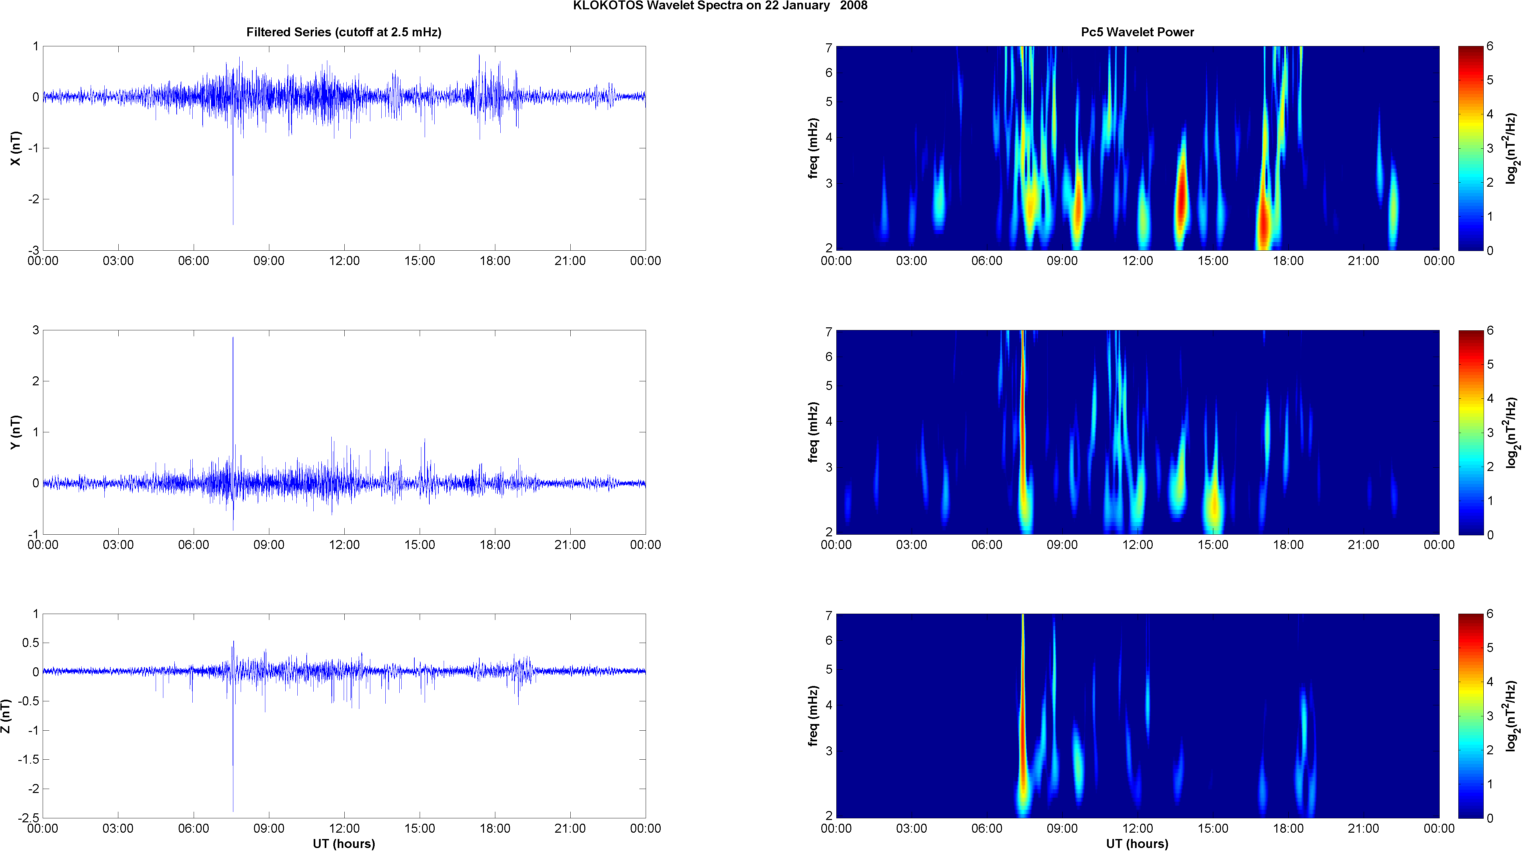Click 'UT (hours)' label under Z series plot

[344, 843]
